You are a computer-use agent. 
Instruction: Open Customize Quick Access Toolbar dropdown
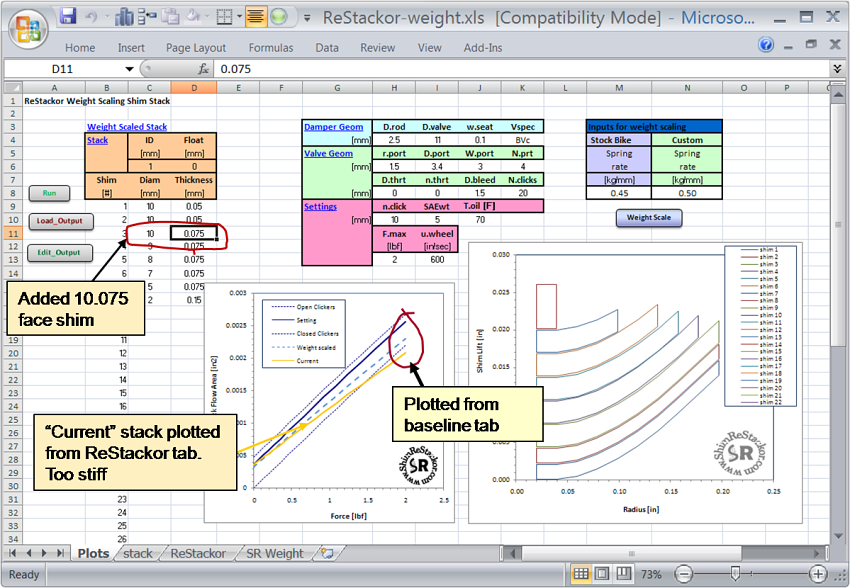pos(307,18)
